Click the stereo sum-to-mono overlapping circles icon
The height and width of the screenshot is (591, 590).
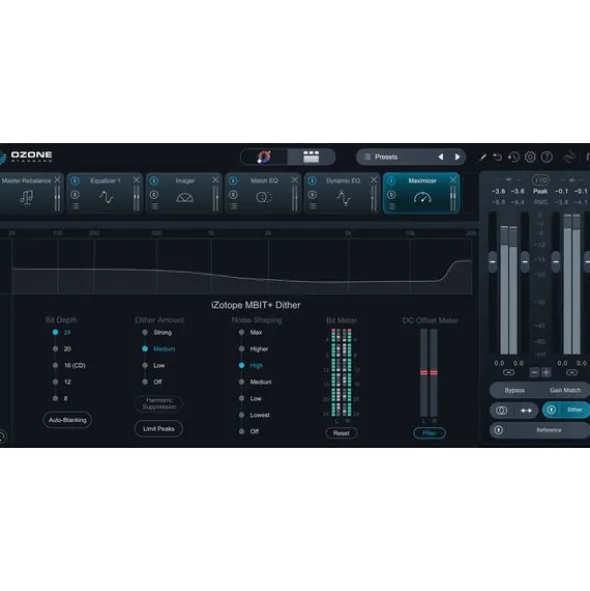click(501, 410)
